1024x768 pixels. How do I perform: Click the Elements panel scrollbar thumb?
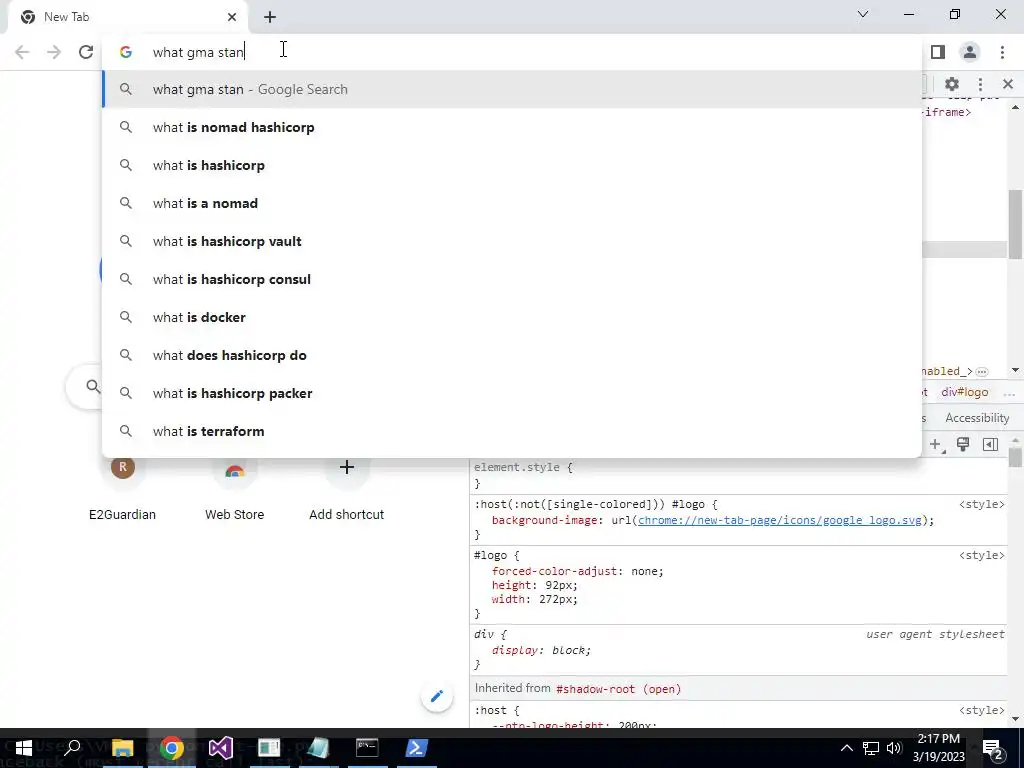tap(1015, 224)
